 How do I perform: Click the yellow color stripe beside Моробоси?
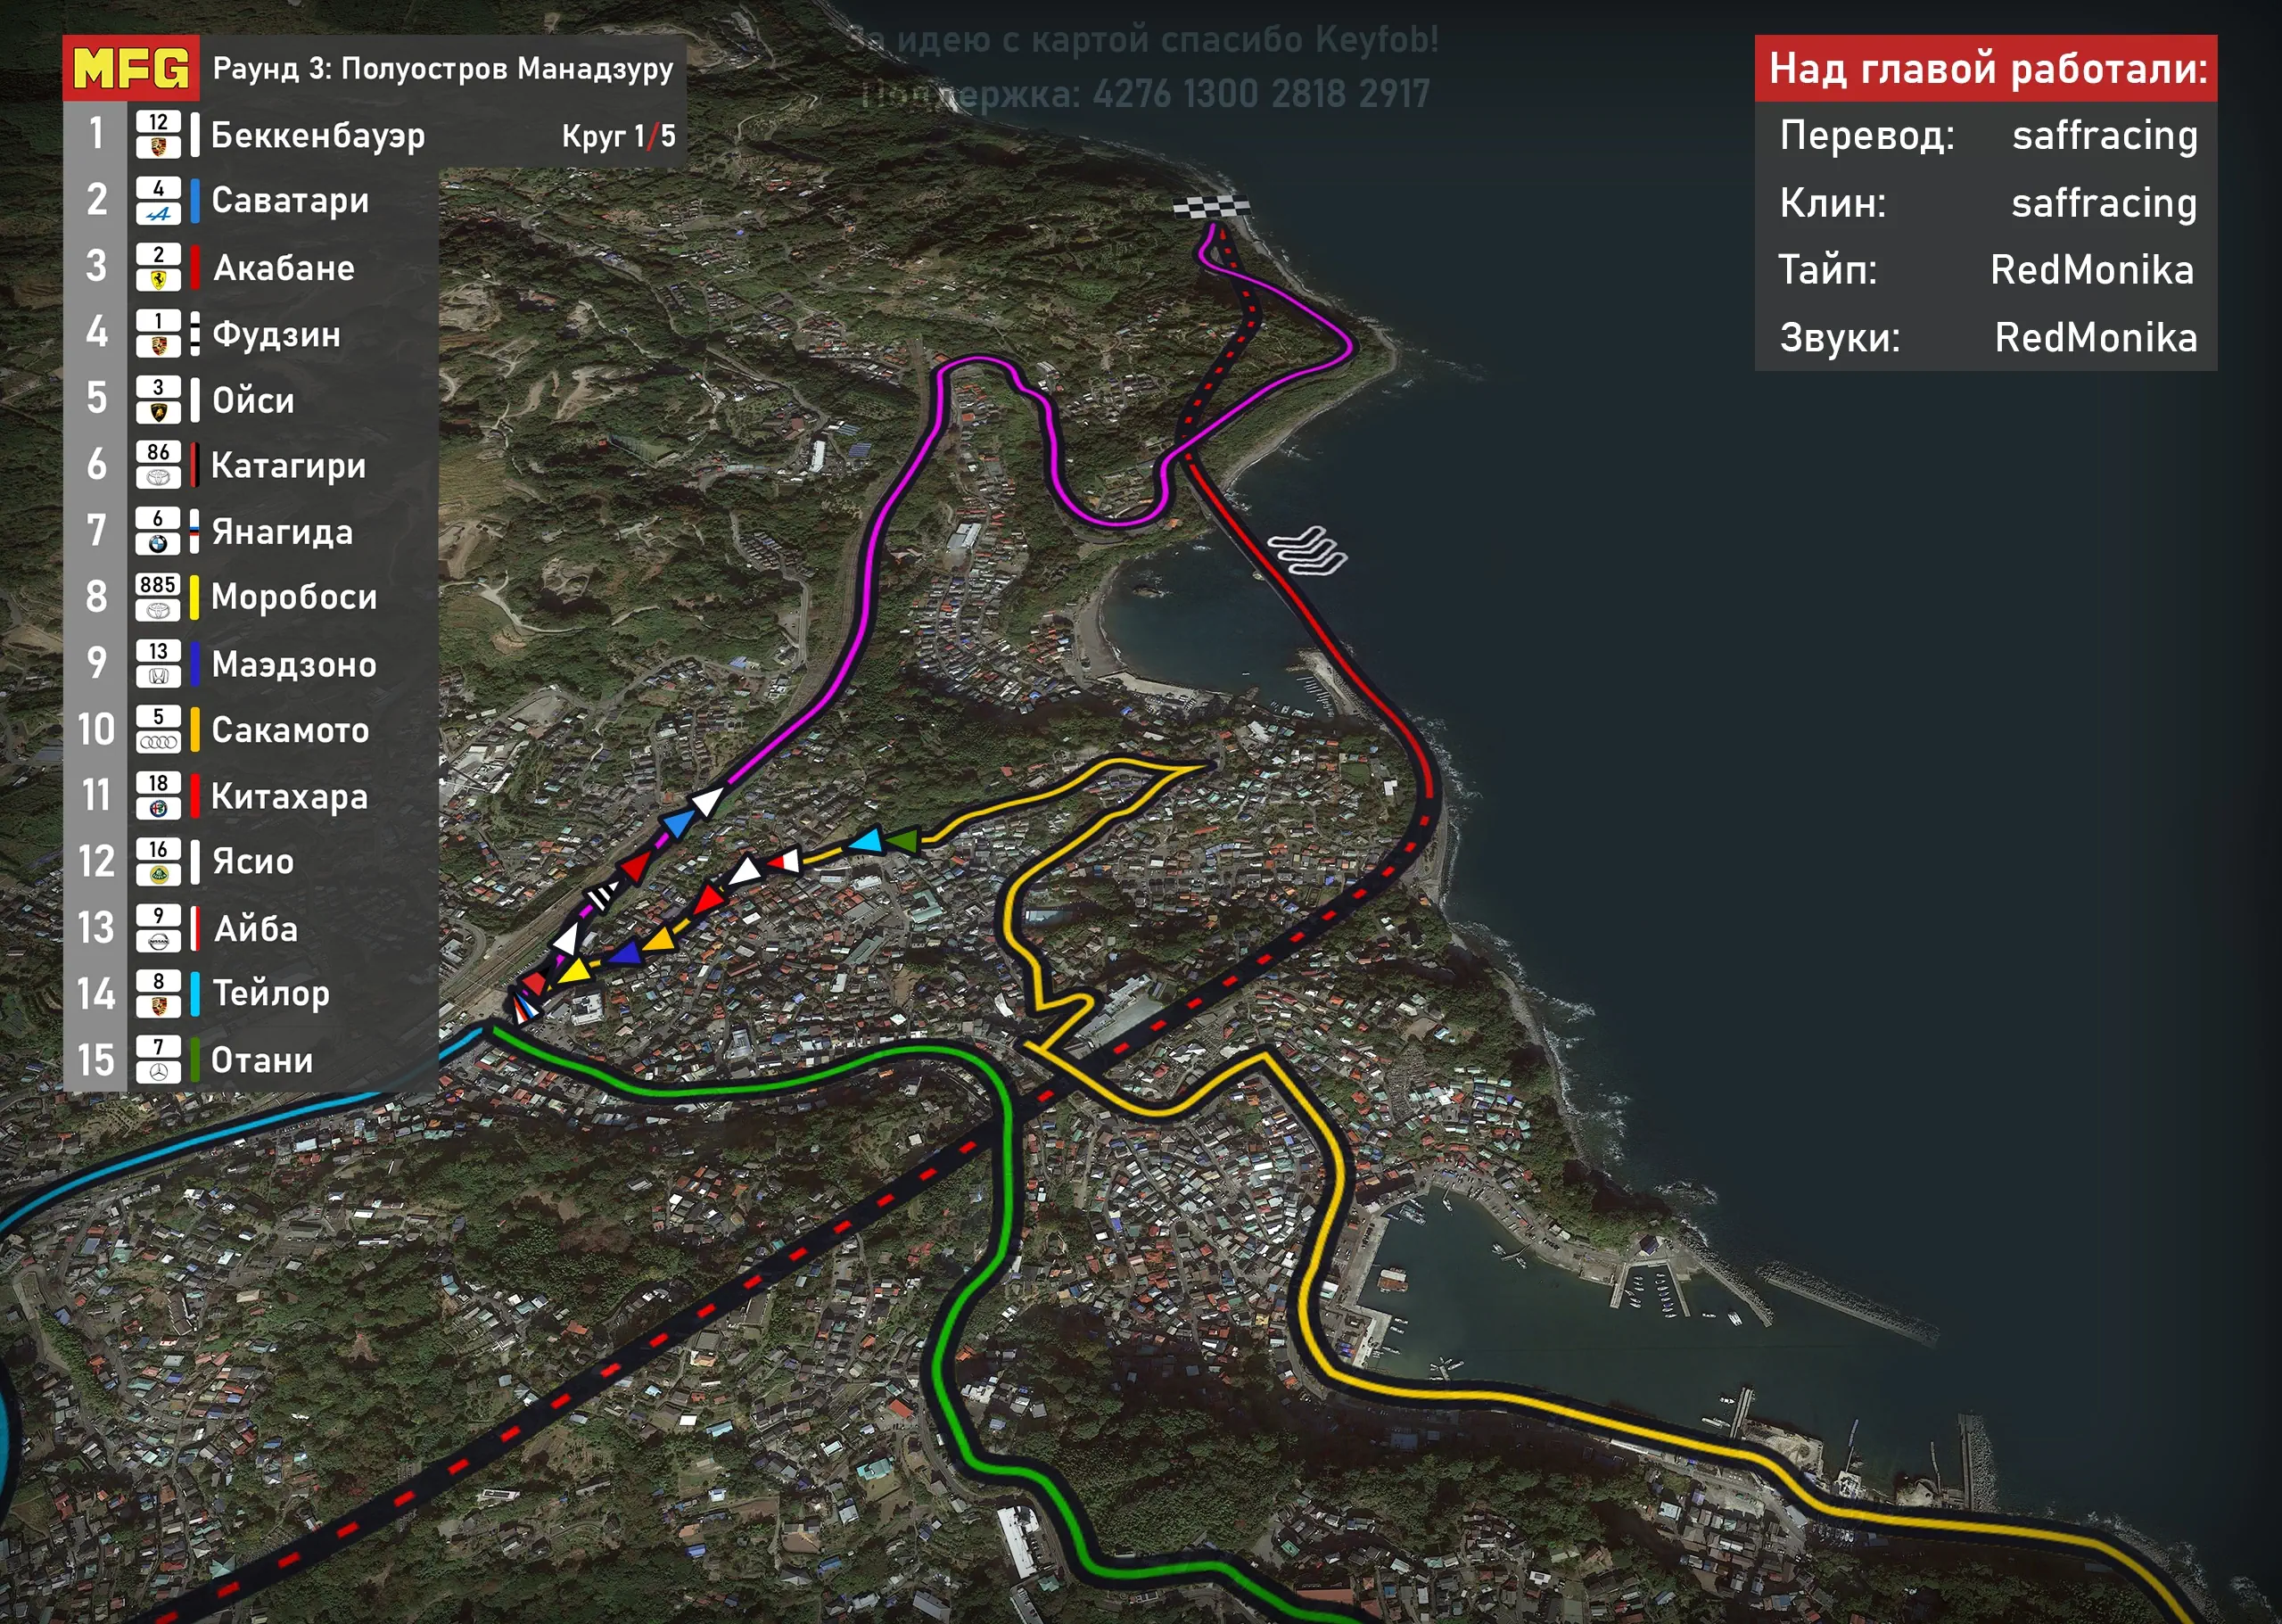tap(194, 597)
